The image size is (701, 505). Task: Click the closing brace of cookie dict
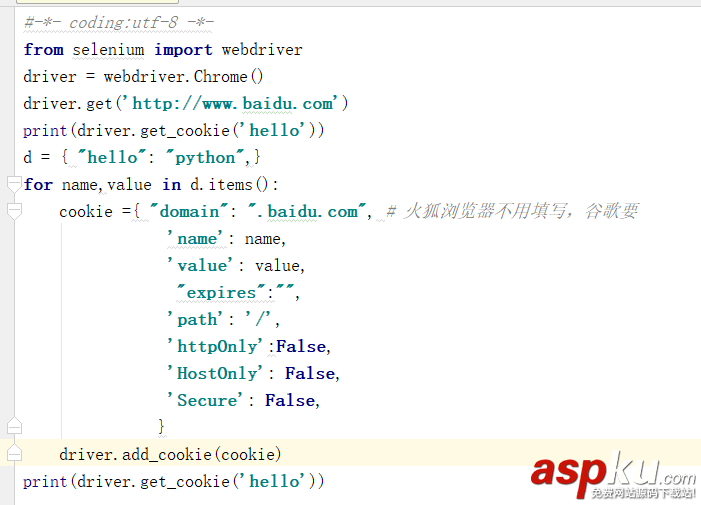[161, 426]
